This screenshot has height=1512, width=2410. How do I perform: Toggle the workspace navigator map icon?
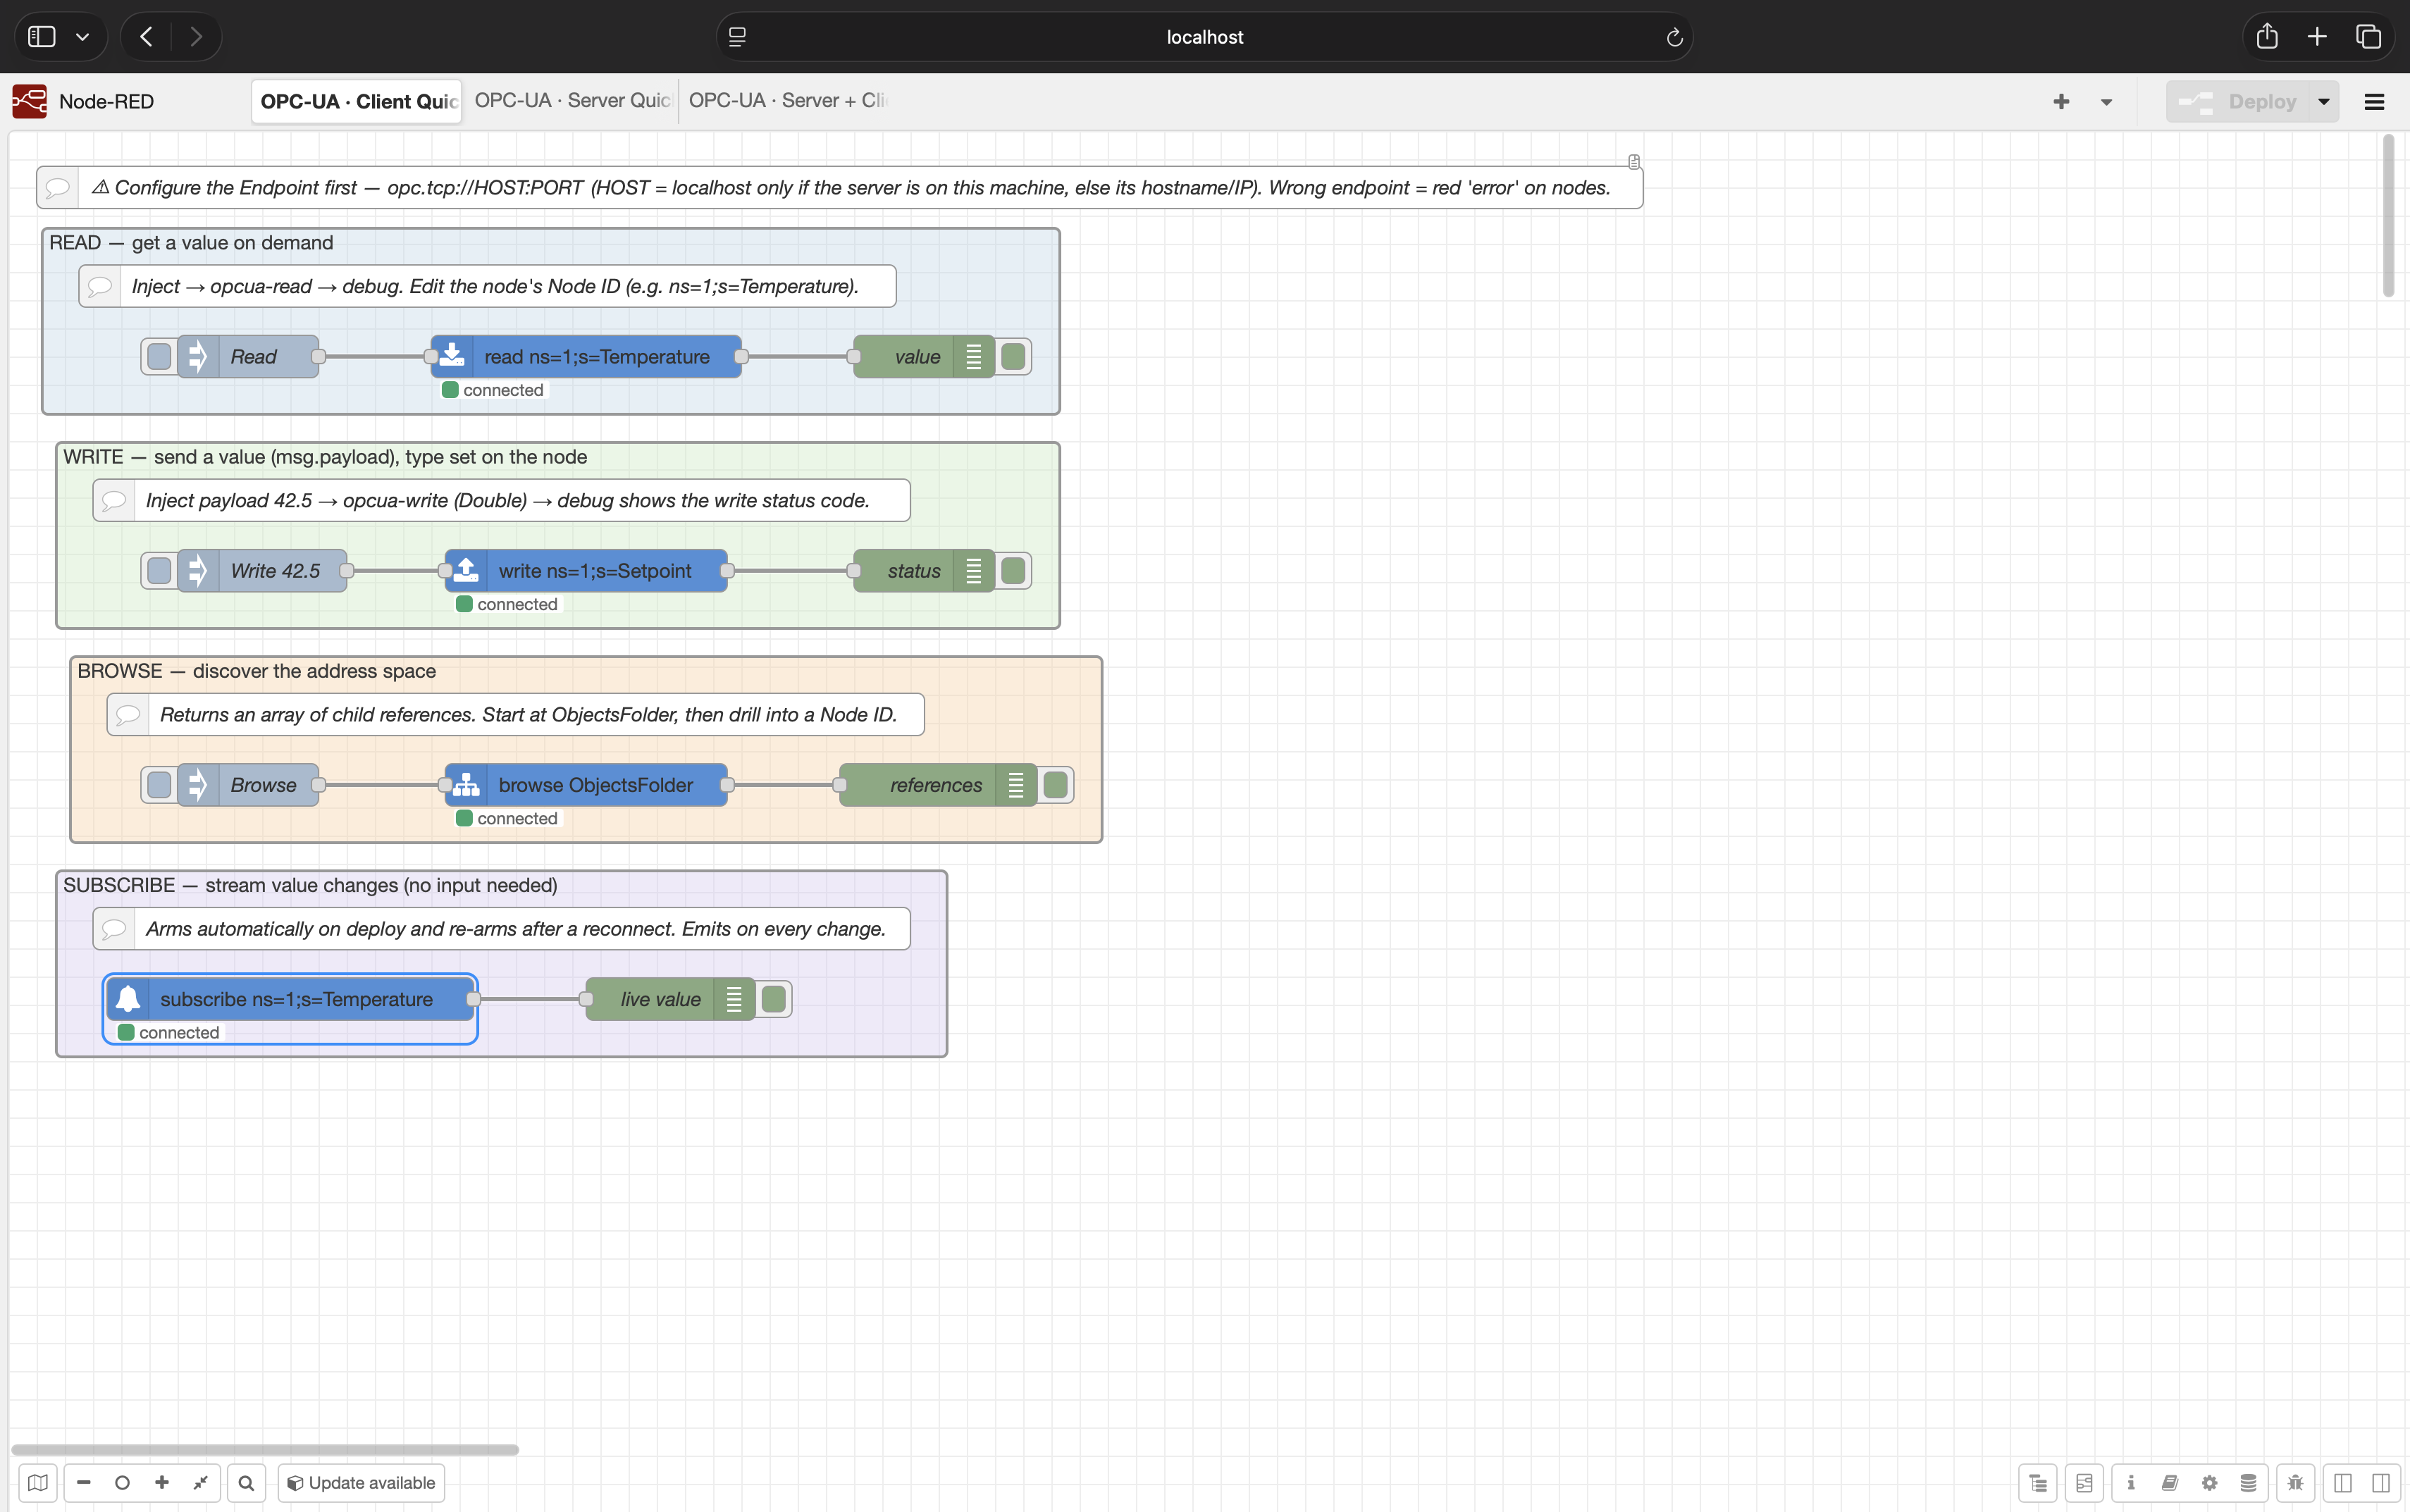[x=38, y=1483]
